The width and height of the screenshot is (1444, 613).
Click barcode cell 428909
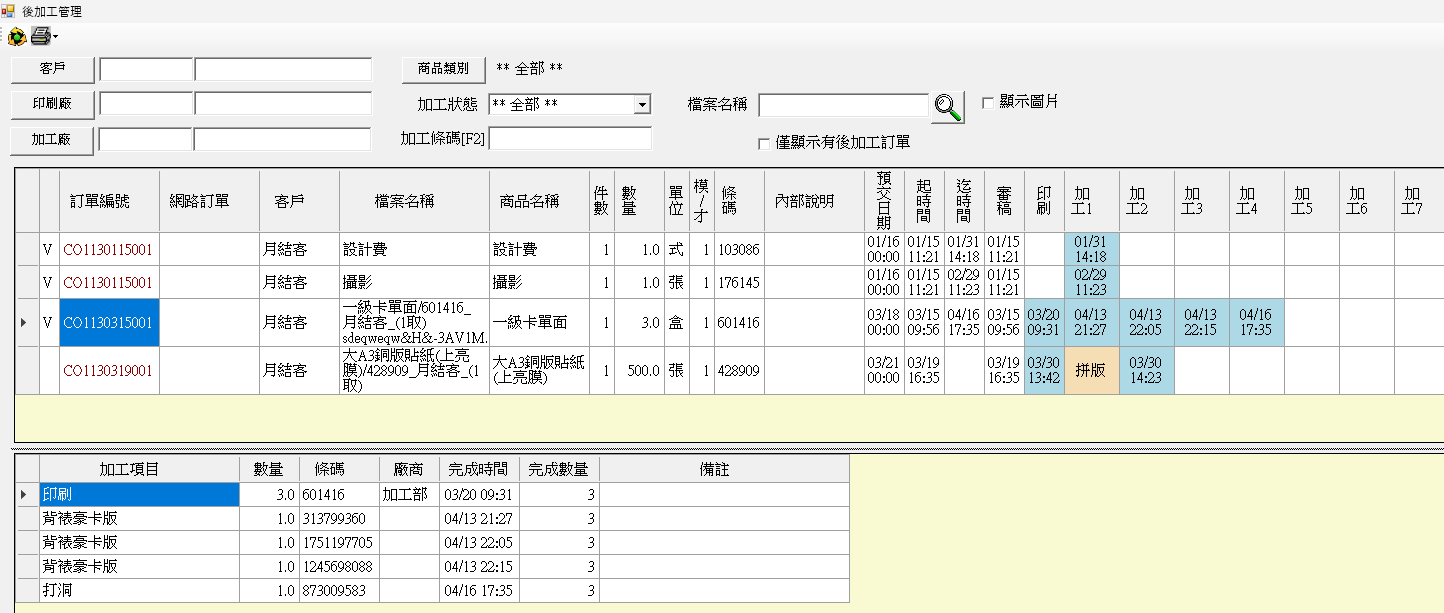click(739, 371)
